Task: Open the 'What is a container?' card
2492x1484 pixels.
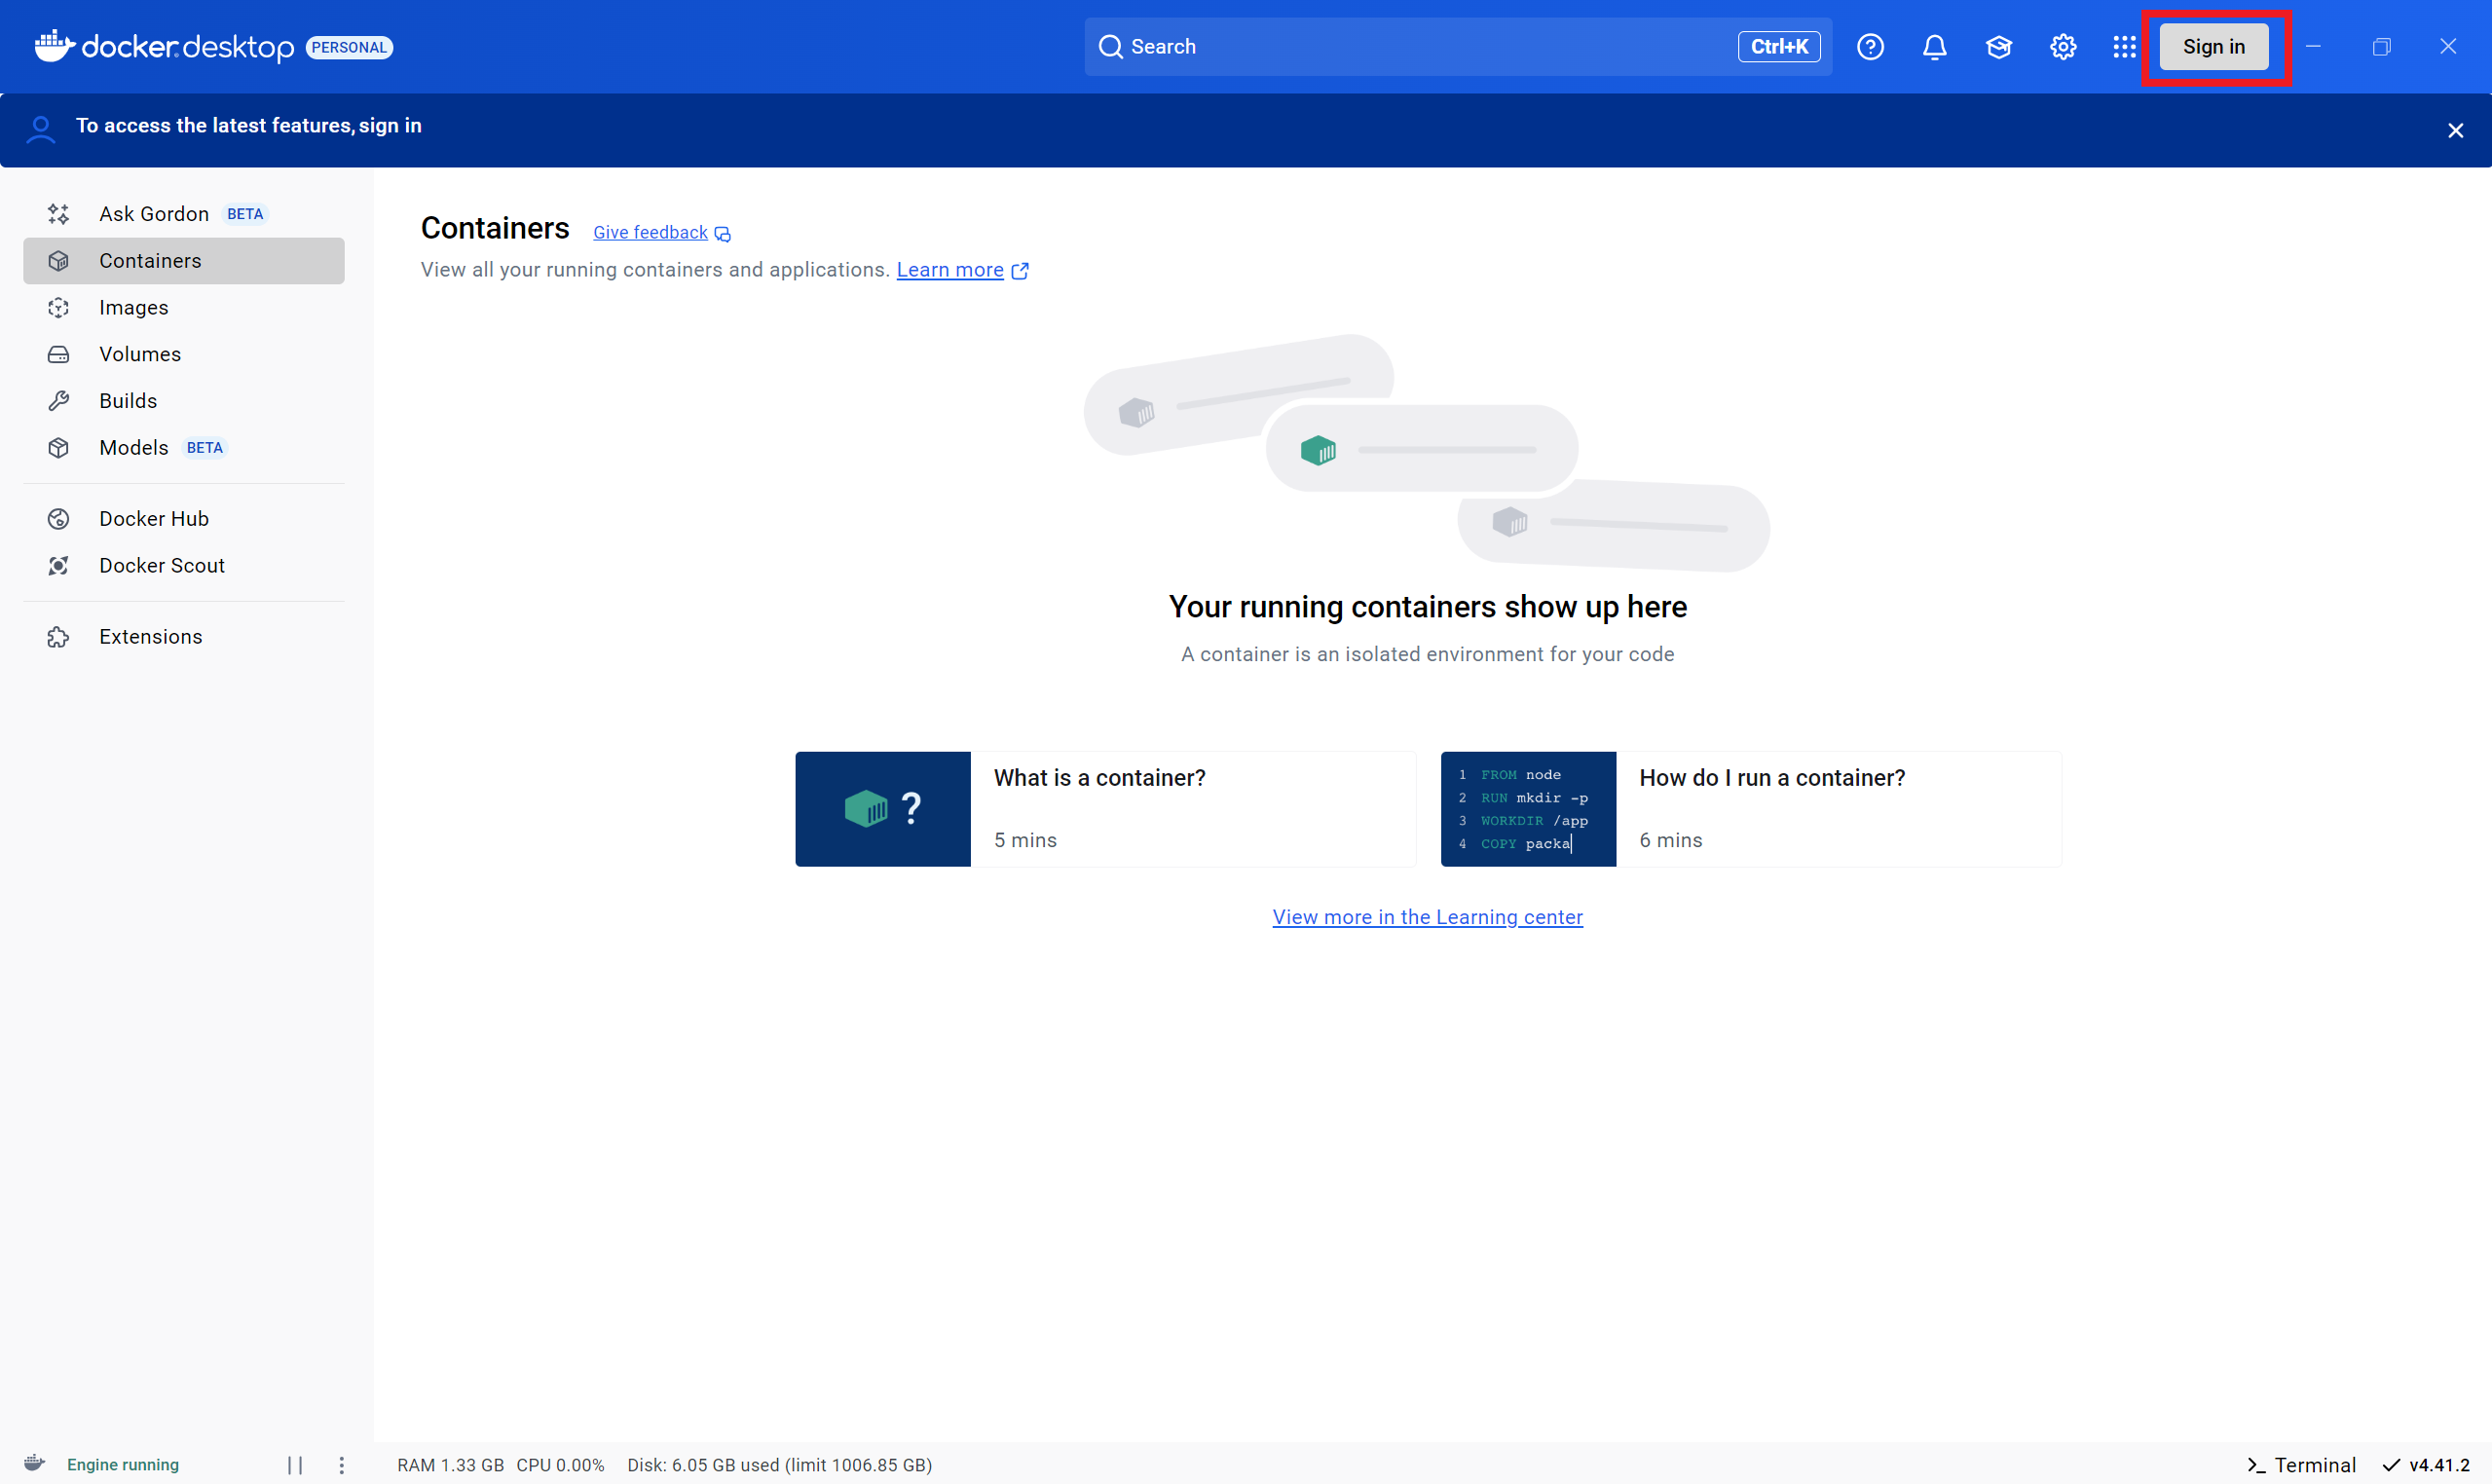Action: (1105, 808)
